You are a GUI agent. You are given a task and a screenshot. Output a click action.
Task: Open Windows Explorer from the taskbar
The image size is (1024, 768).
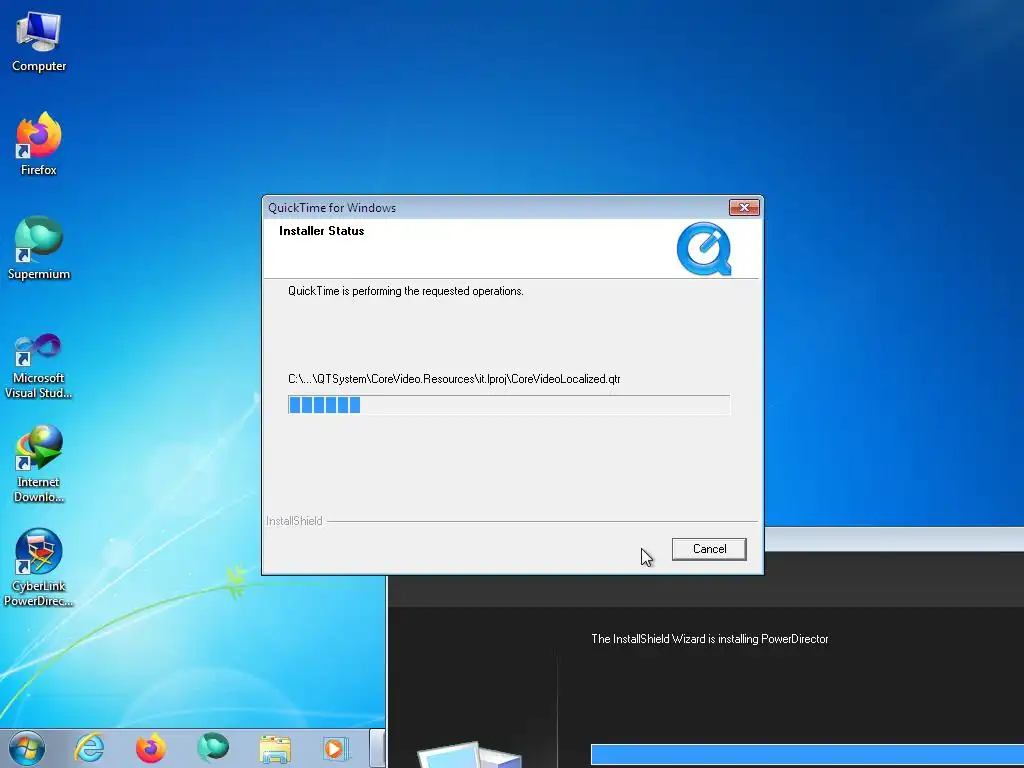click(275, 748)
